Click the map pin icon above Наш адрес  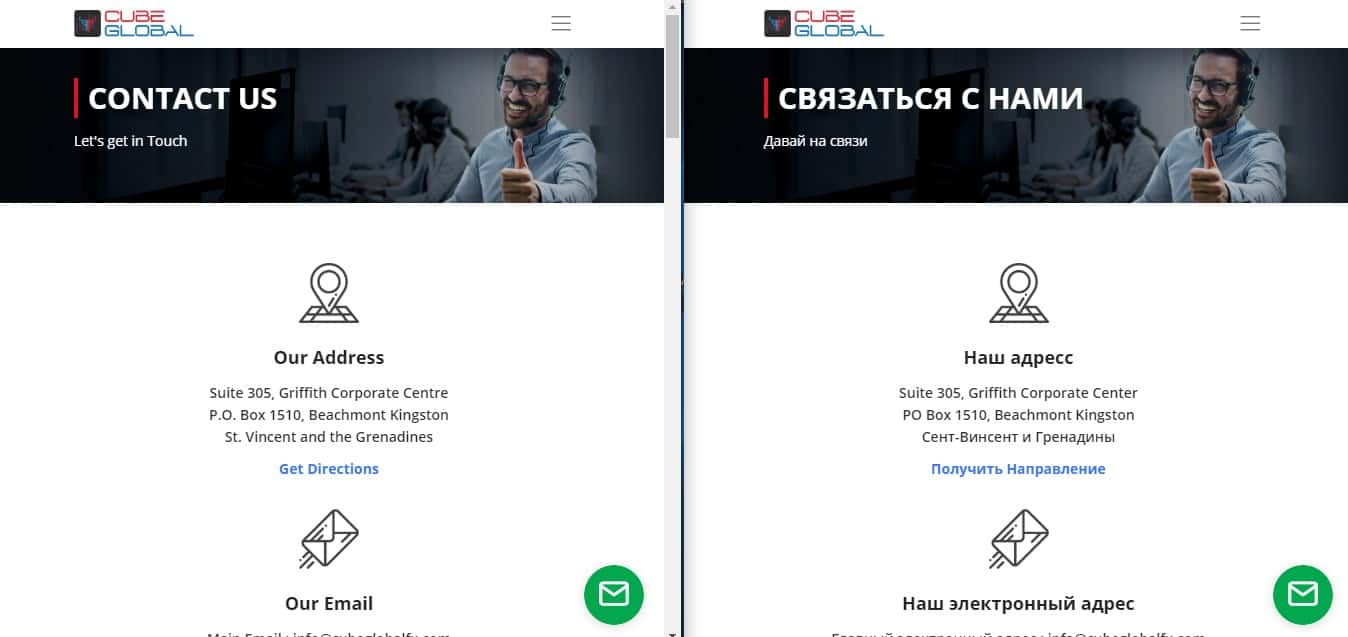point(1018,293)
